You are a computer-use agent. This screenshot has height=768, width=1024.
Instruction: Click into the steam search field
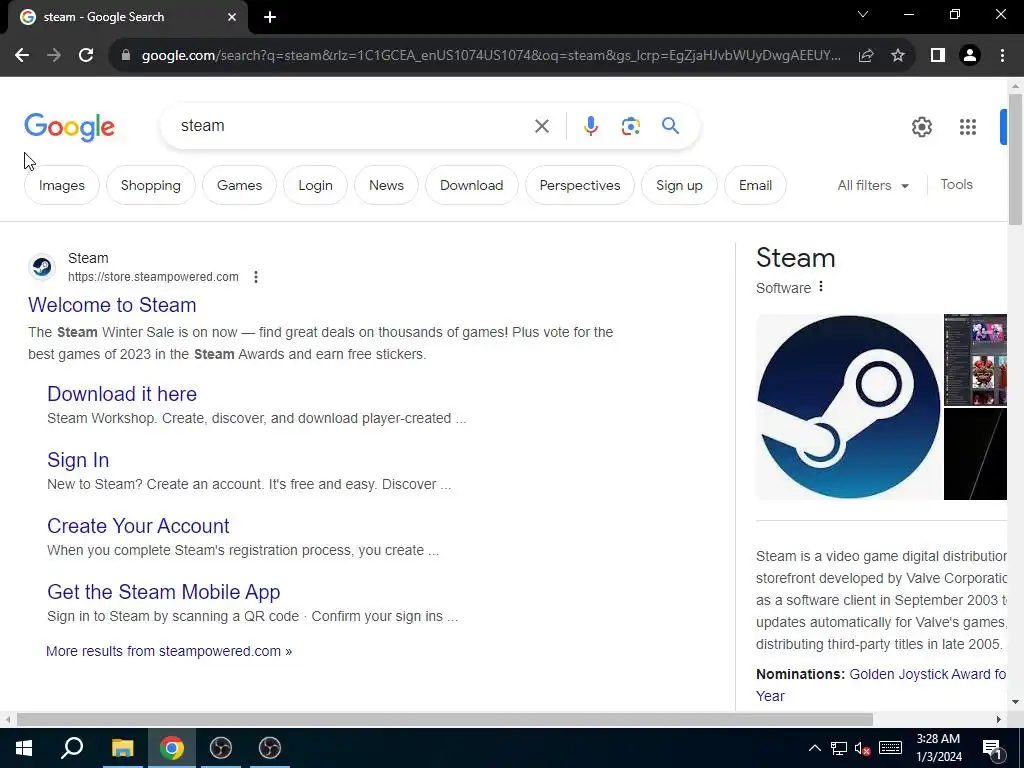point(346,125)
